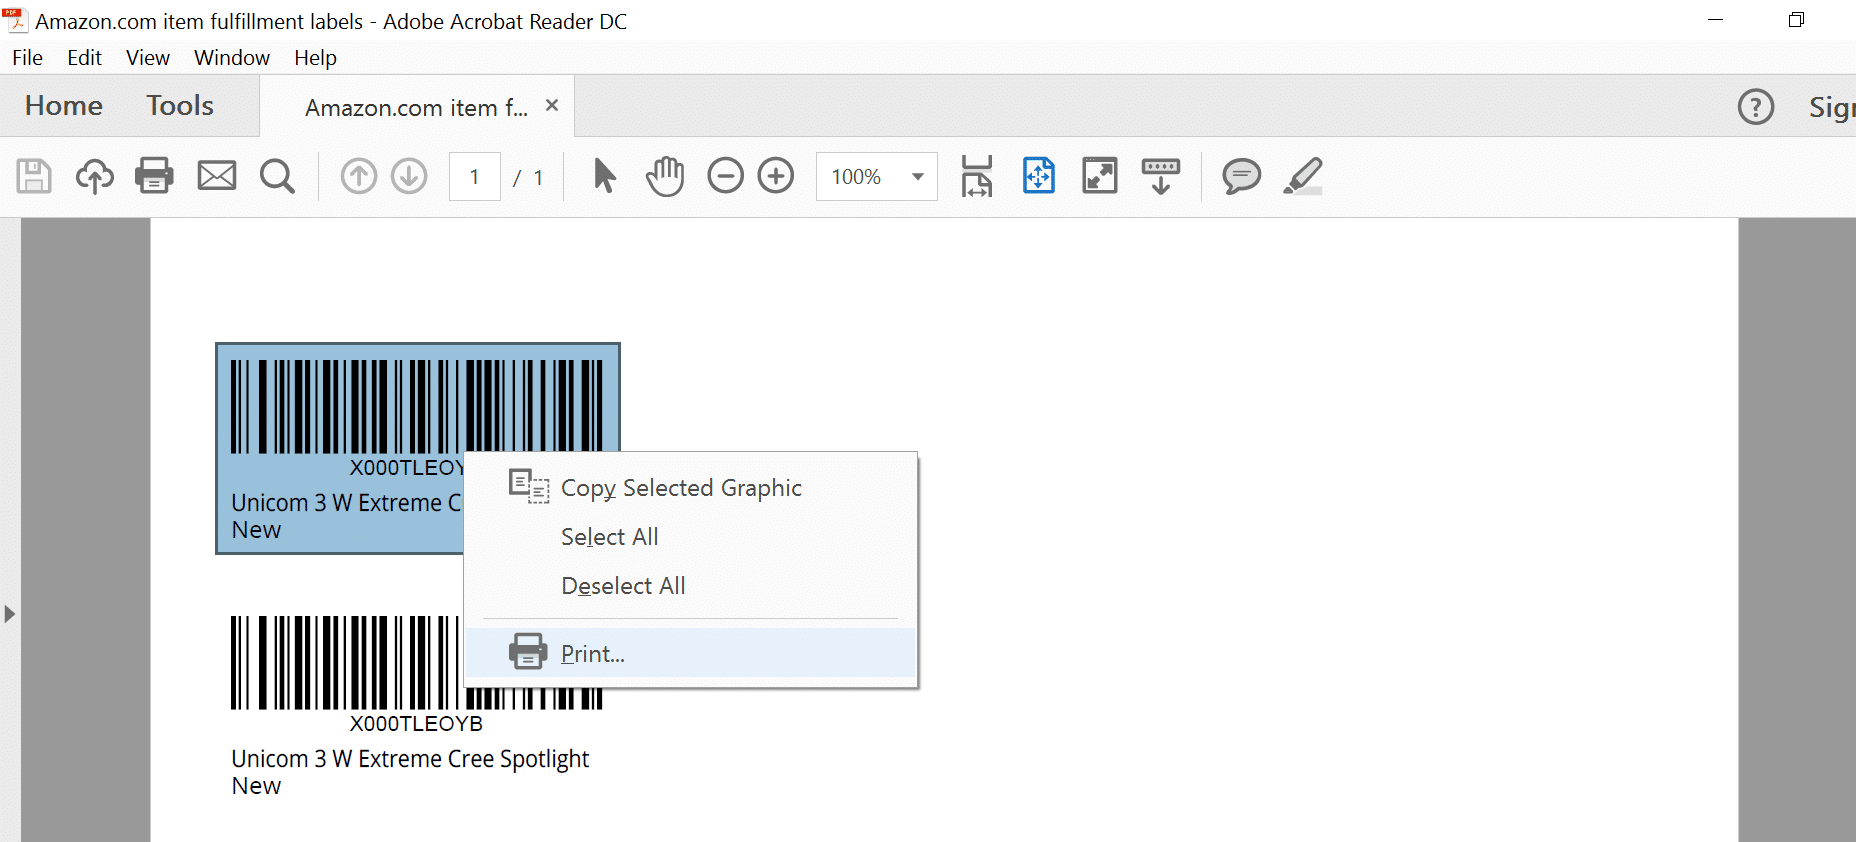Viewport: 1856px width, 842px height.
Task: Open Help with the question mark icon
Action: [x=1756, y=107]
